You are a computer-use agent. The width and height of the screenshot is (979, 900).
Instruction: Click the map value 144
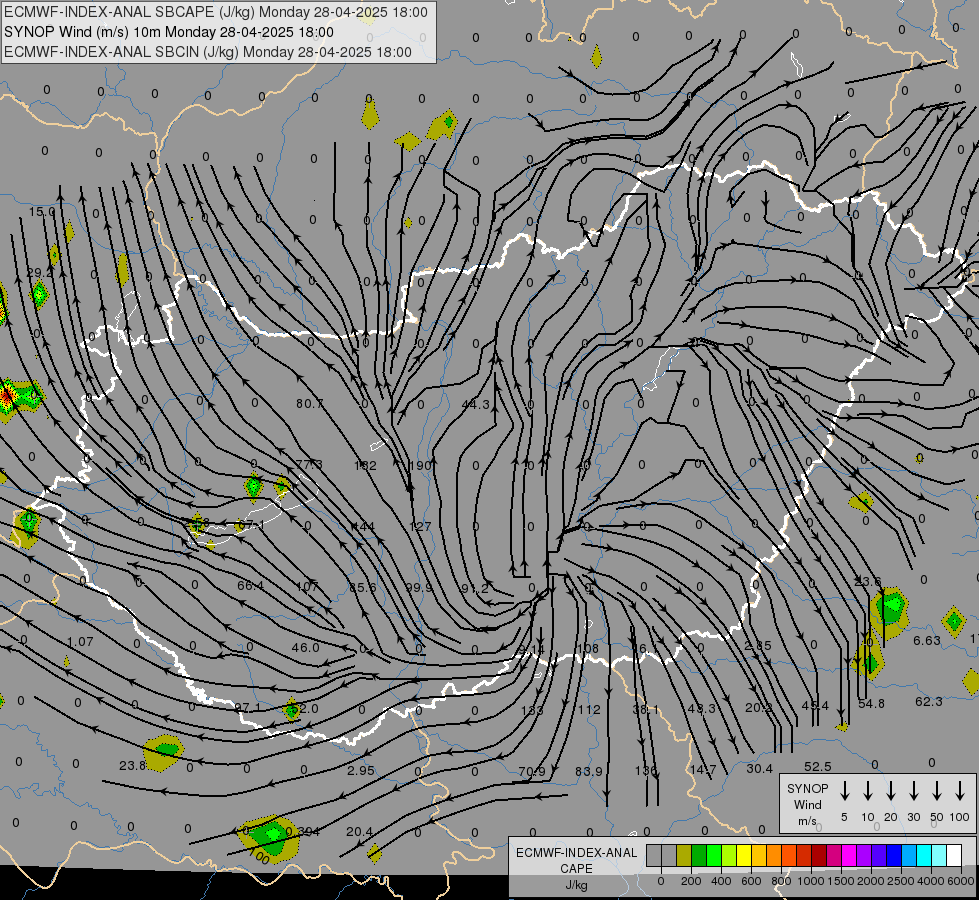click(x=364, y=527)
